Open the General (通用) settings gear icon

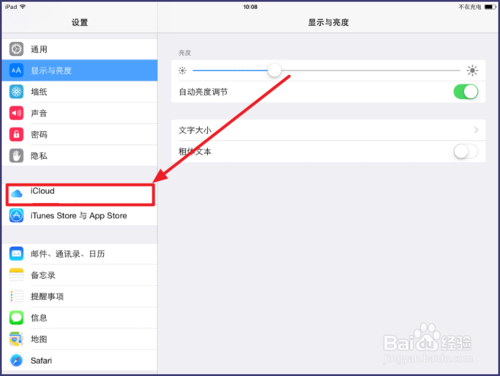16,49
